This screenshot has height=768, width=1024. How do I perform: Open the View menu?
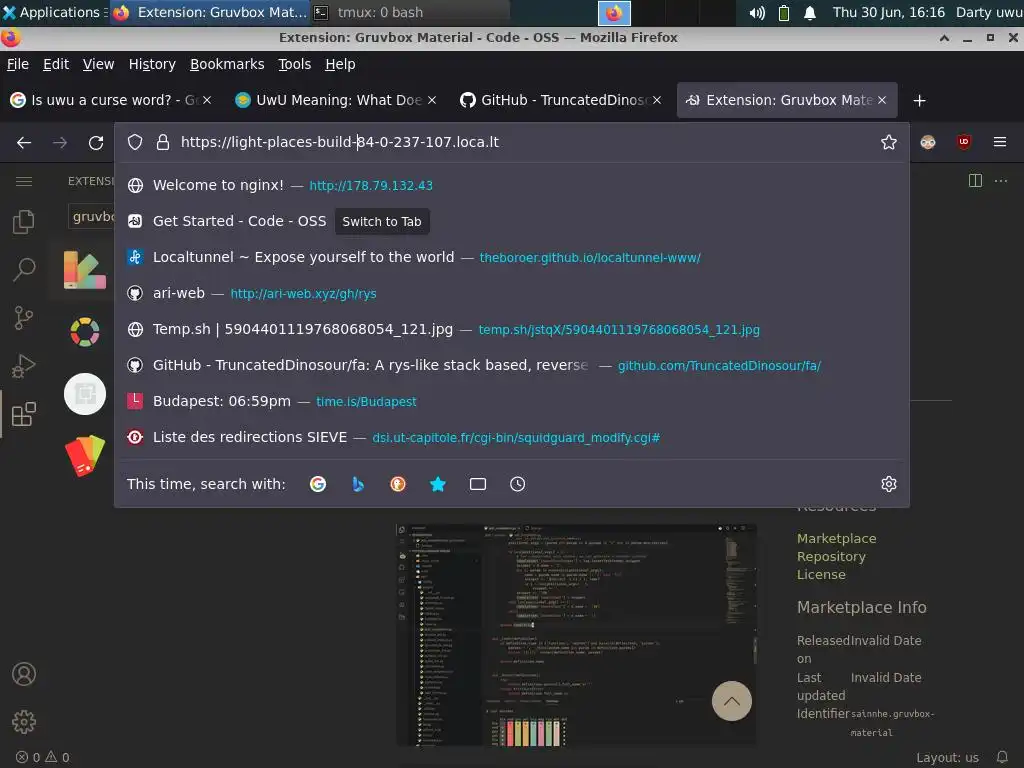[x=98, y=64]
